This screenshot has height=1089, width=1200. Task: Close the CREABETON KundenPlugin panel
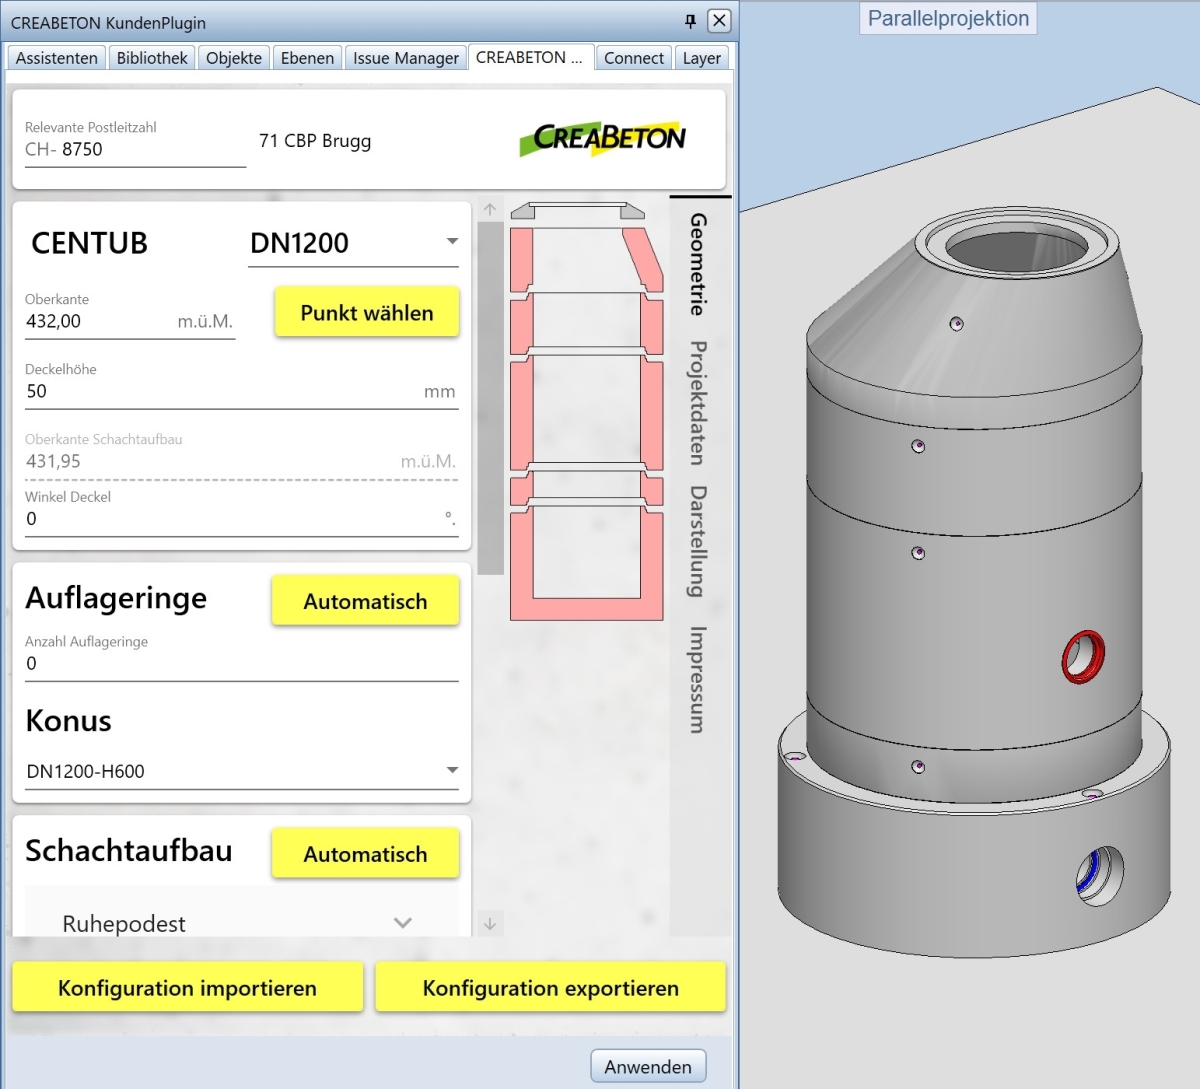pos(719,21)
